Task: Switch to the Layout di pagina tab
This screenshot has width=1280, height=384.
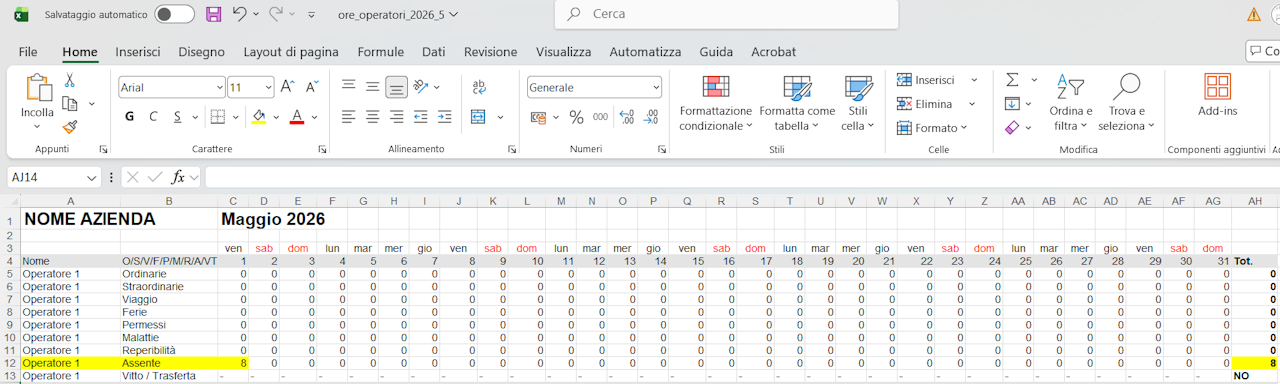Action: click(x=291, y=52)
